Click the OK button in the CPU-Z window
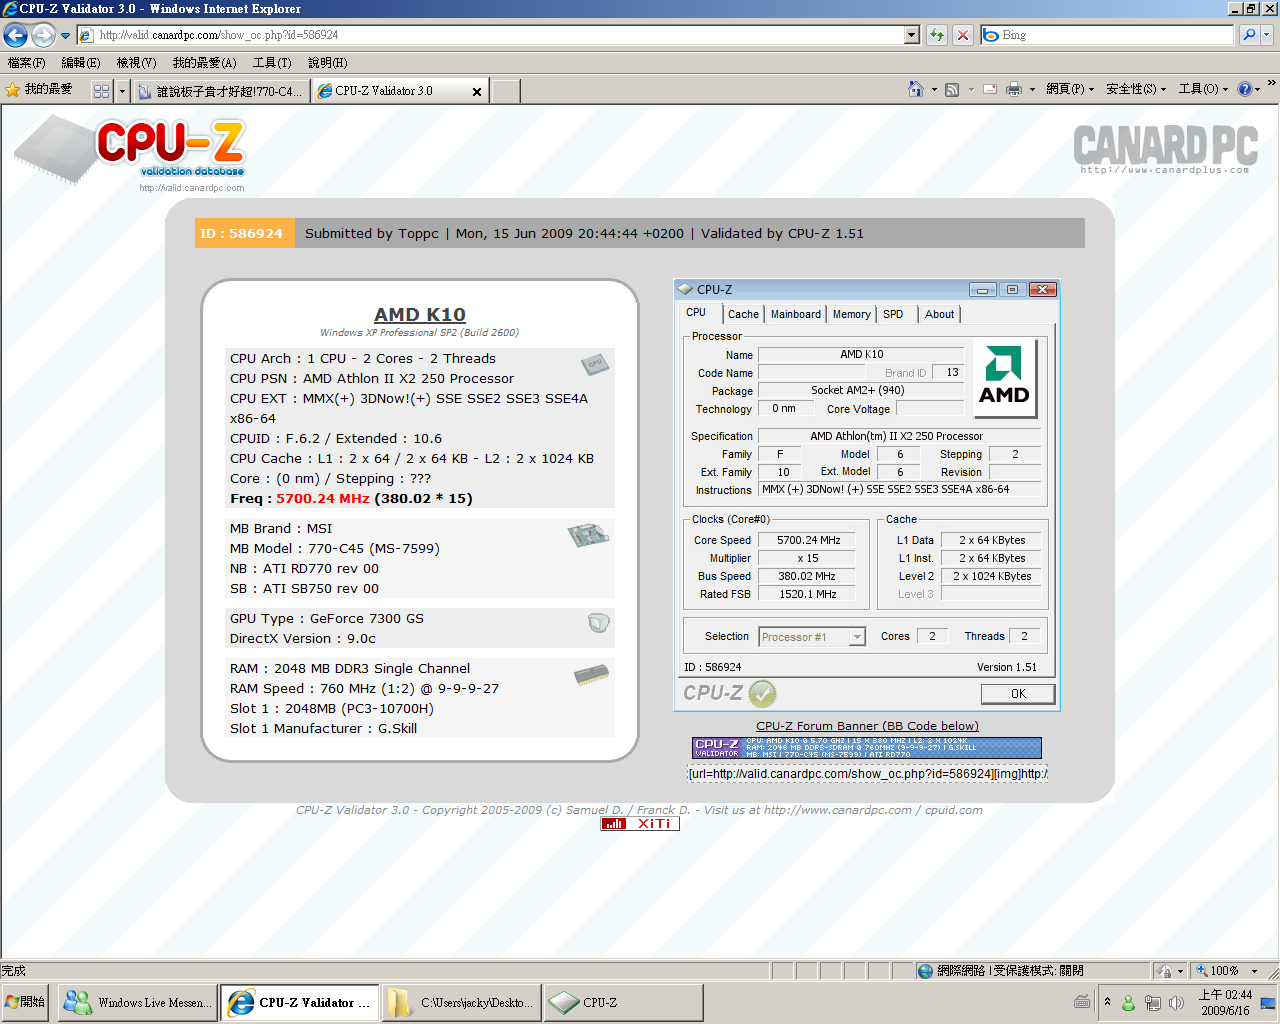1280x1024 pixels. point(1018,694)
